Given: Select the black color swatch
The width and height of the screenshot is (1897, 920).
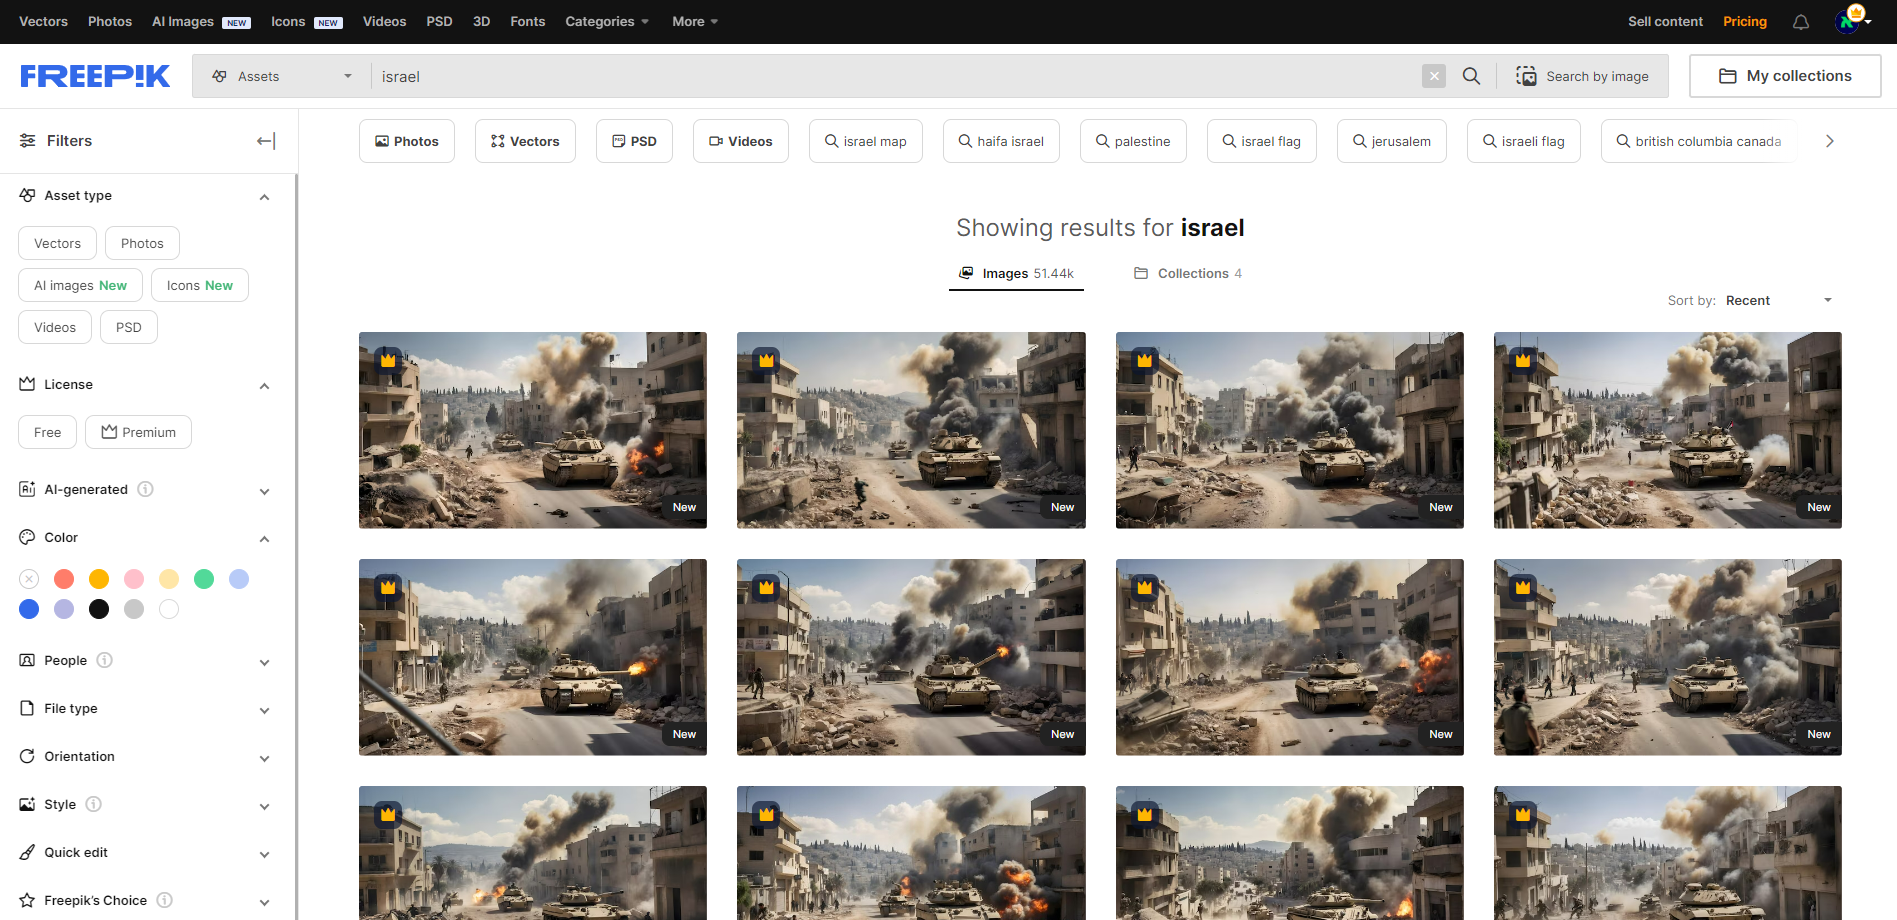Looking at the screenshot, I should pyautogui.click(x=99, y=609).
